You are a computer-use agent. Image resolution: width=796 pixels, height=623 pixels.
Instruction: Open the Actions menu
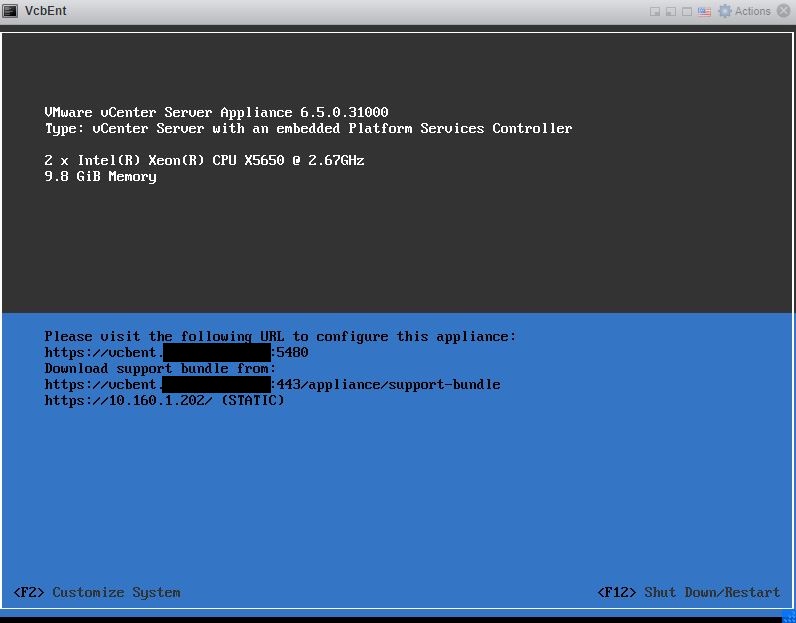click(745, 11)
